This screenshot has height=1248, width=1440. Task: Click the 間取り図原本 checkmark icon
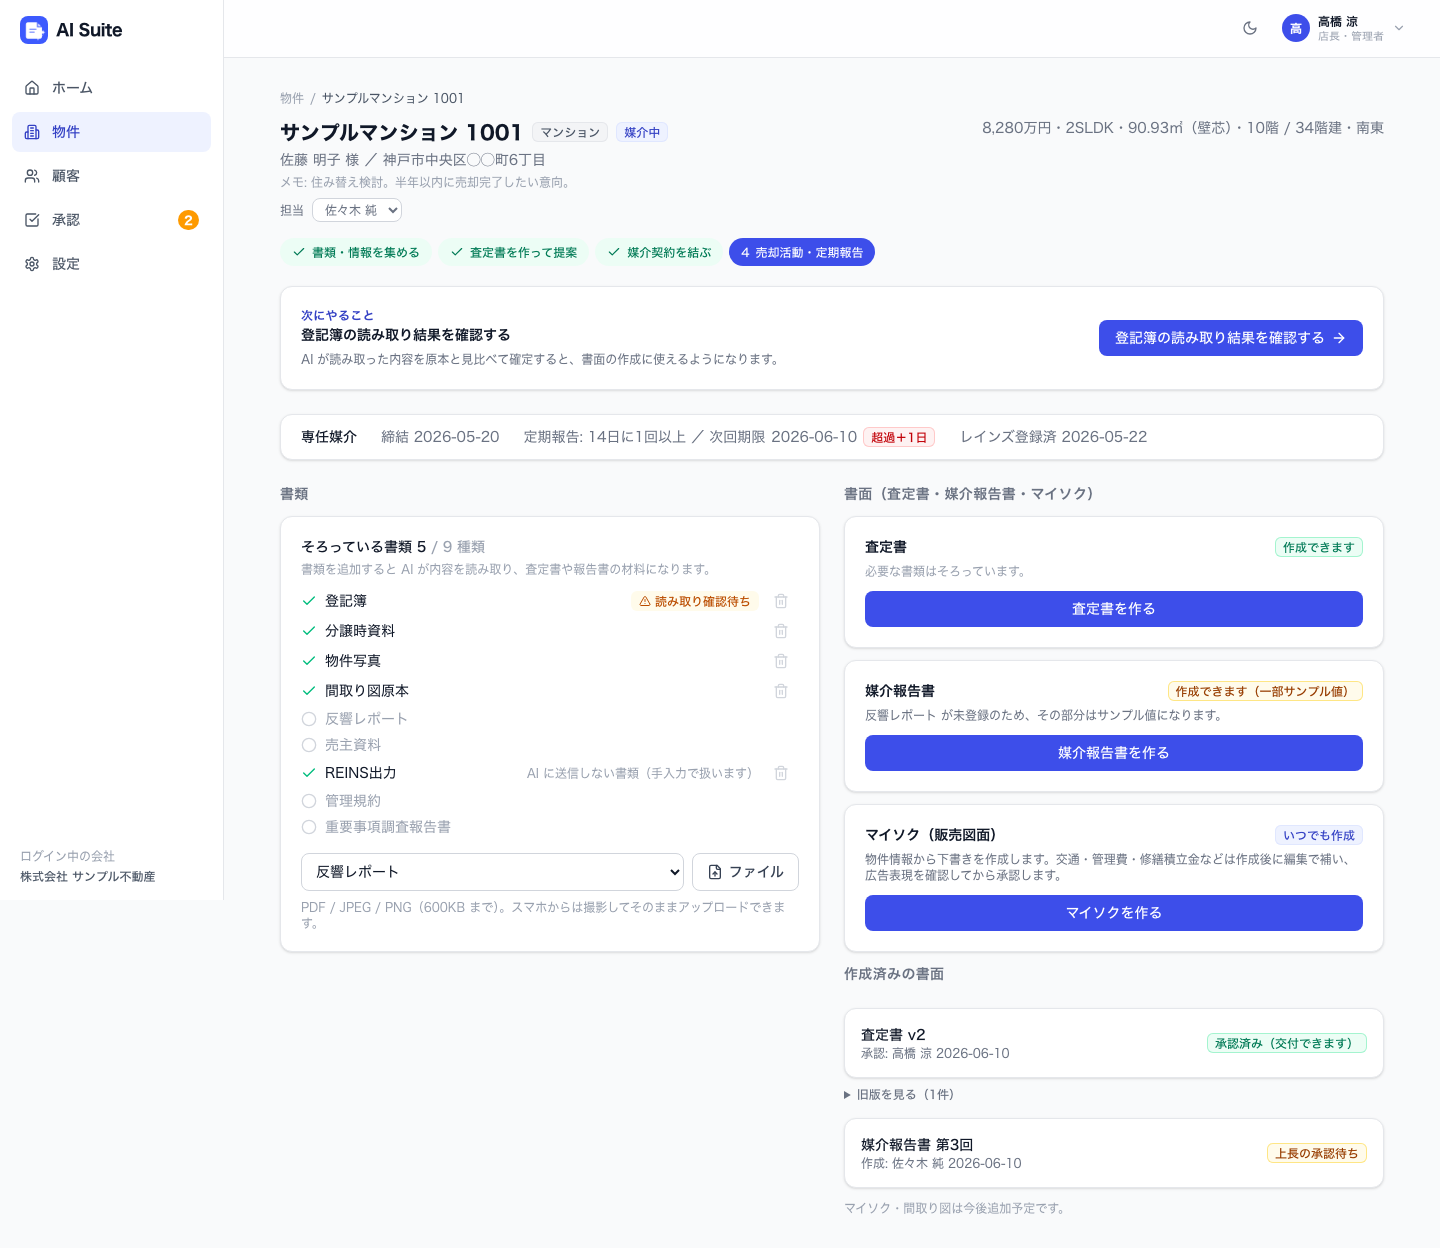(309, 691)
